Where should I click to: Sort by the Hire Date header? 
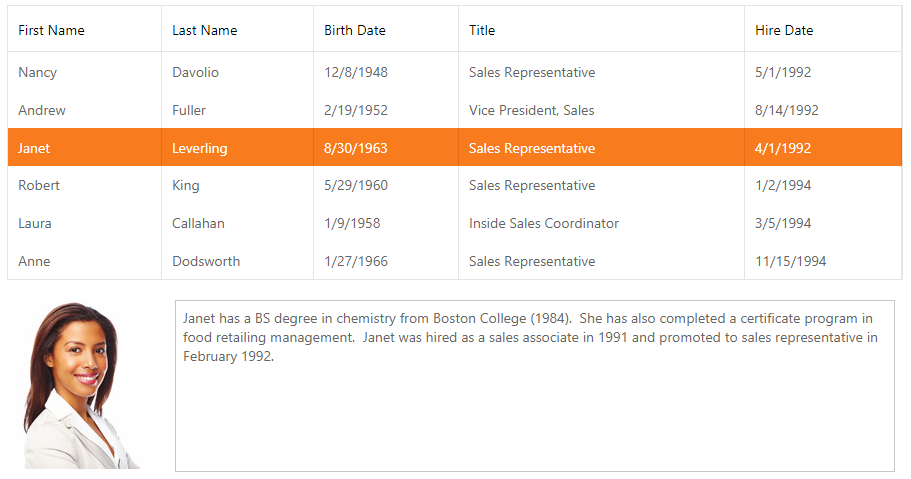coord(823,30)
